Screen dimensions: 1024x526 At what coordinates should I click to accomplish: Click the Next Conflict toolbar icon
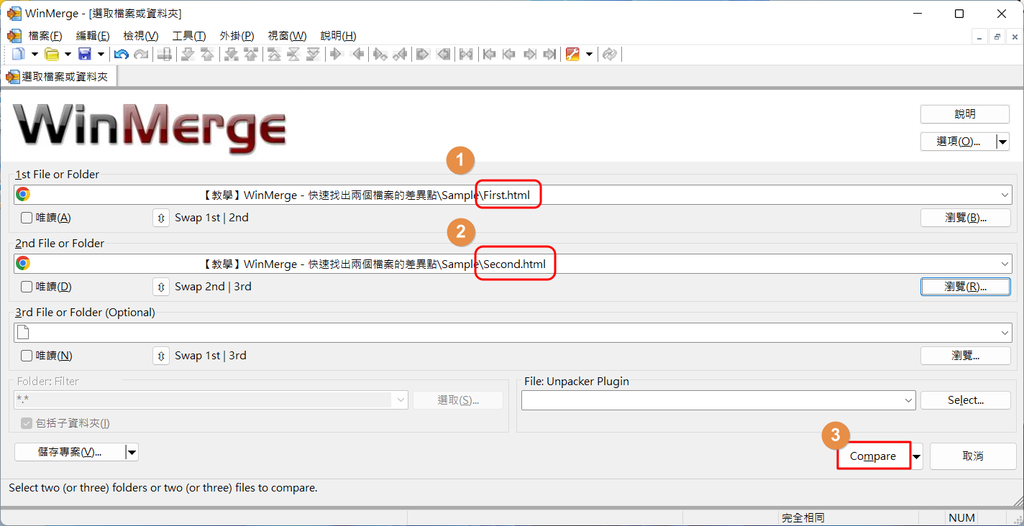pyautogui.click(x=231, y=54)
